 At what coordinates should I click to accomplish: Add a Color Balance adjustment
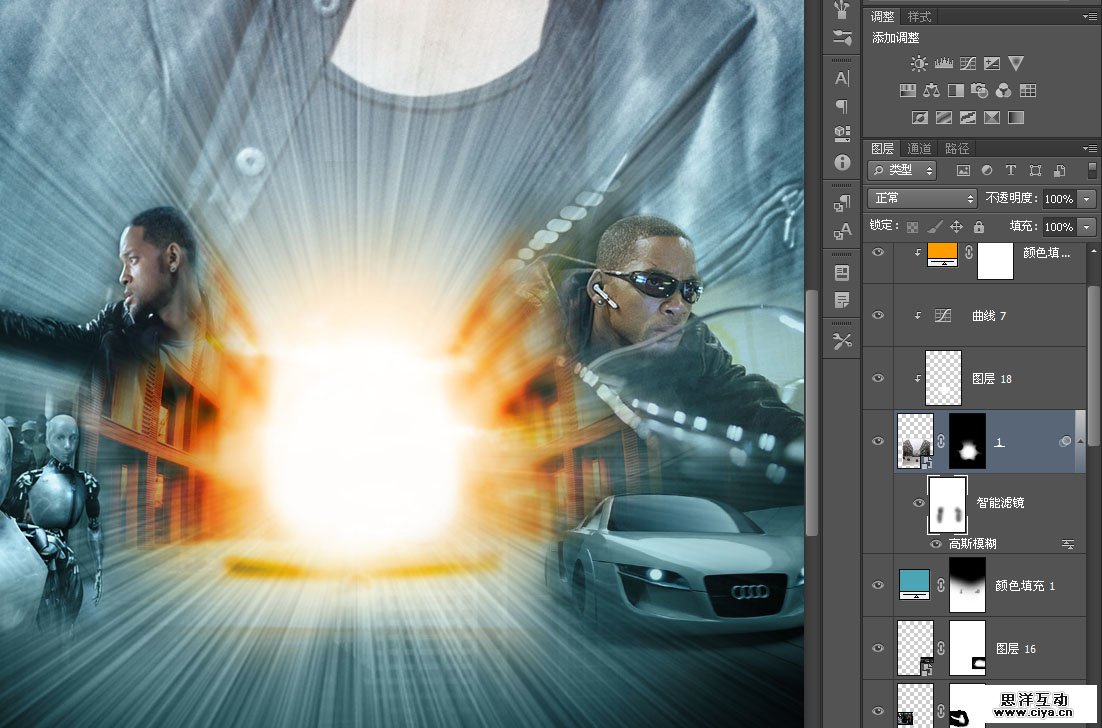[x=932, y=91]
